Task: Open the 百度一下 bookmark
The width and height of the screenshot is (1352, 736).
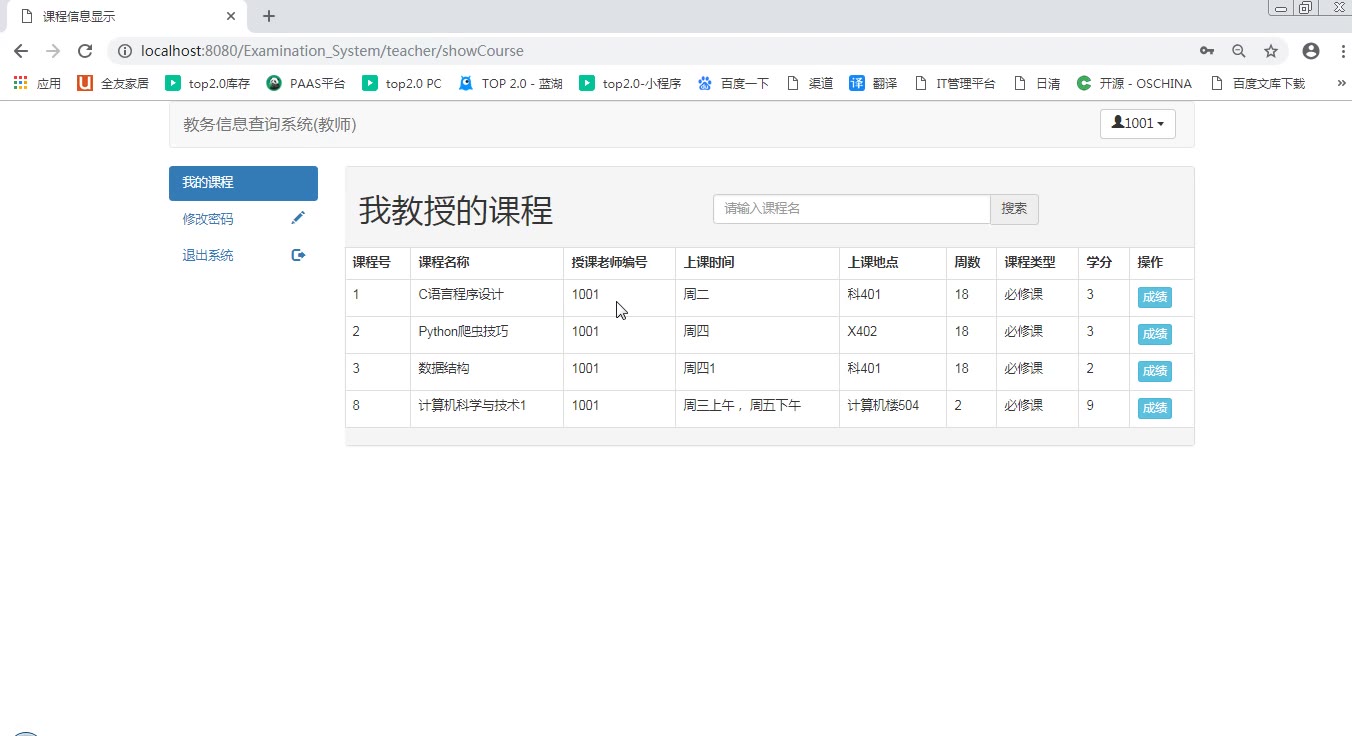Action: tap(734, 84)
